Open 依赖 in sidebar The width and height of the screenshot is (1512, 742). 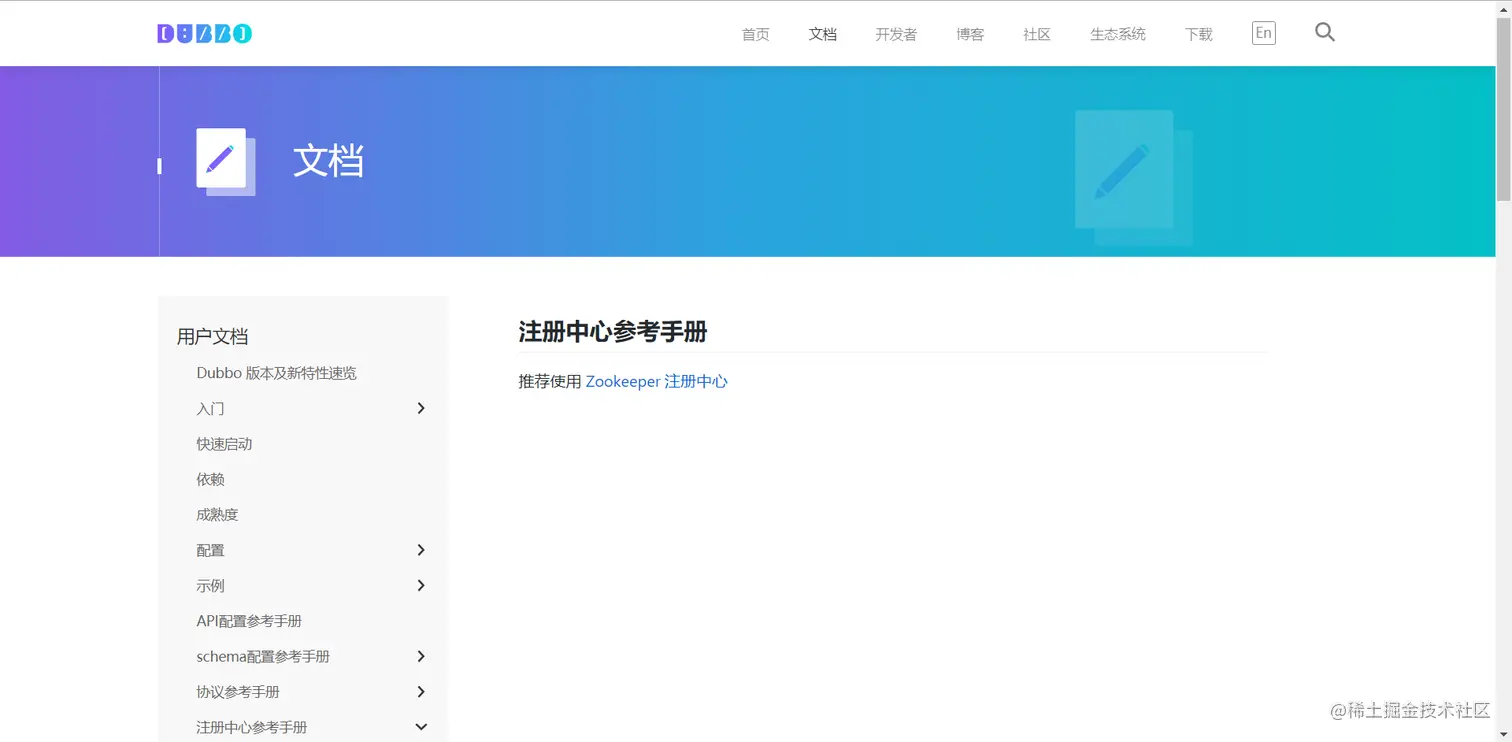pos(210,479)
